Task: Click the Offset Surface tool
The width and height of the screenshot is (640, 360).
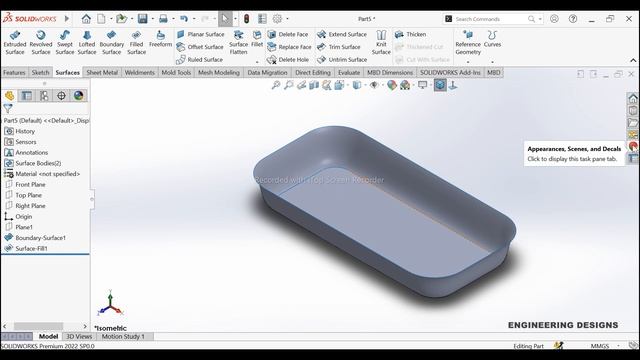Action: coord(200,47)
